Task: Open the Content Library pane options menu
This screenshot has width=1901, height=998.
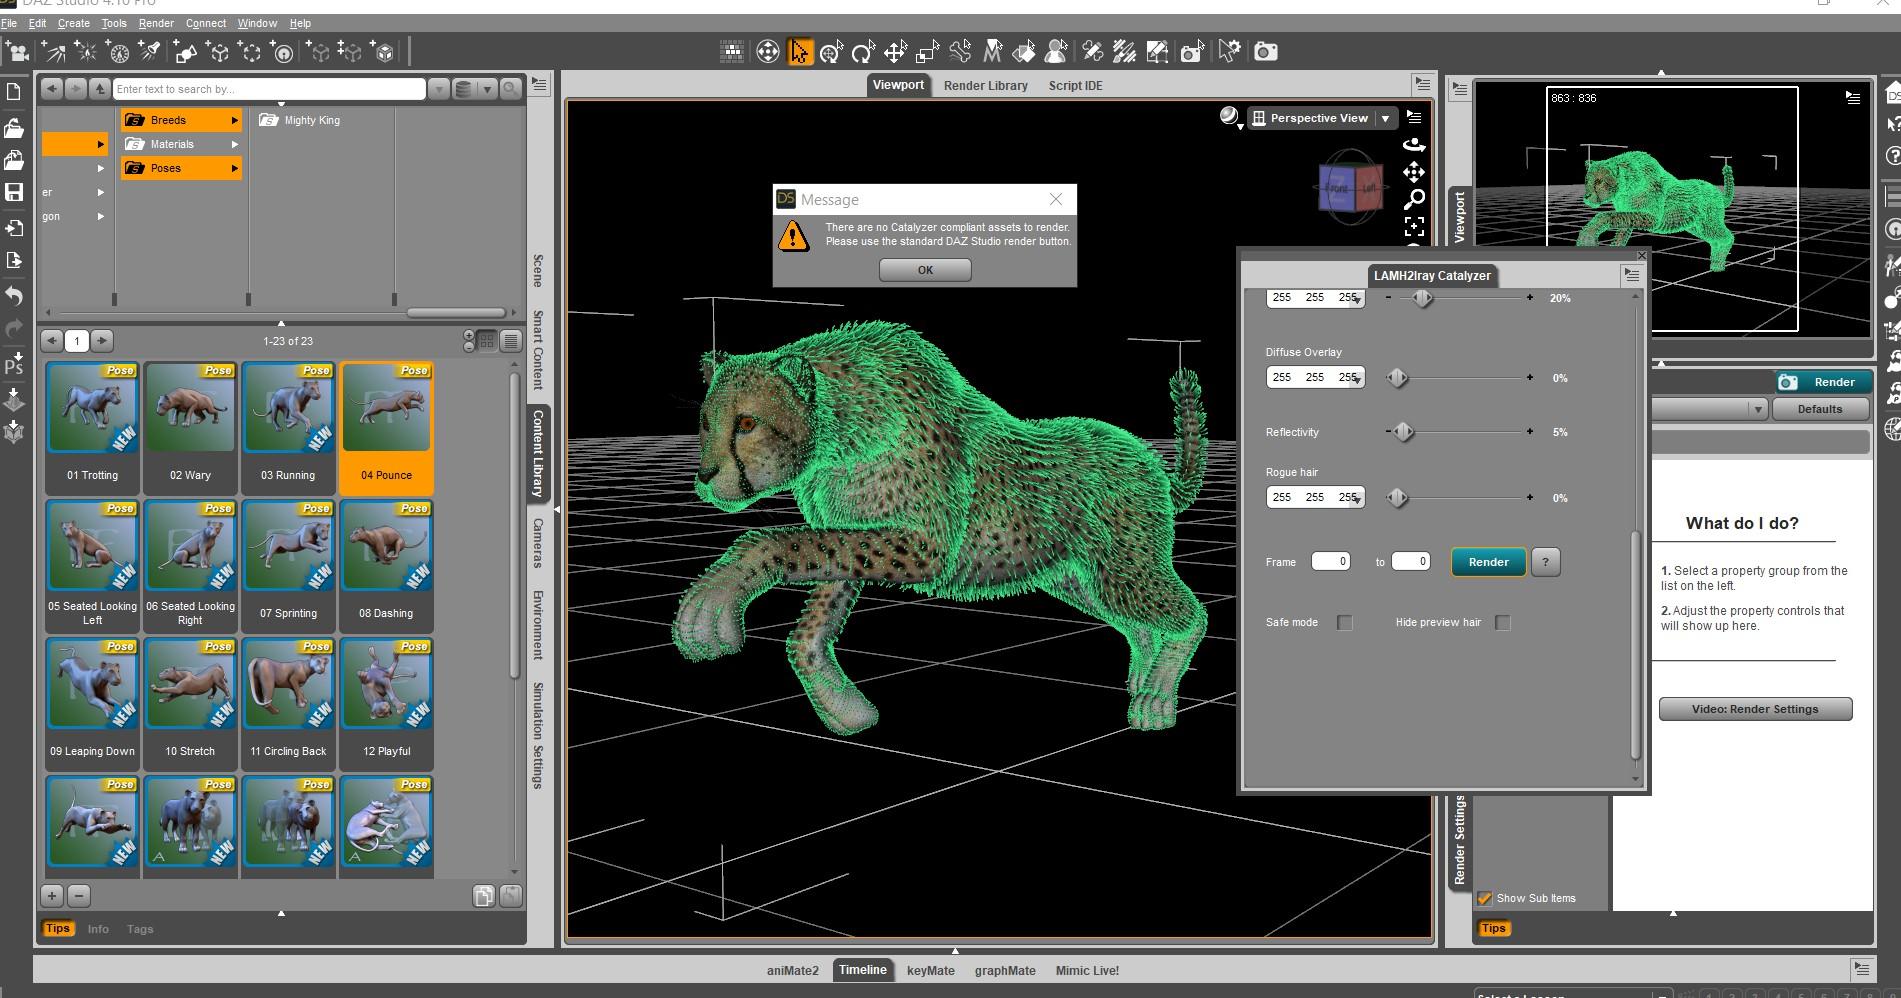Action: coord(540,85)
